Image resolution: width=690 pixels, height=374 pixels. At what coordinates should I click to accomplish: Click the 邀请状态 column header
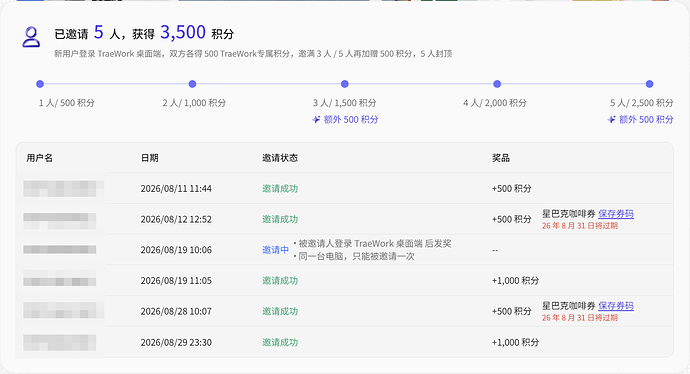point(280,158)
